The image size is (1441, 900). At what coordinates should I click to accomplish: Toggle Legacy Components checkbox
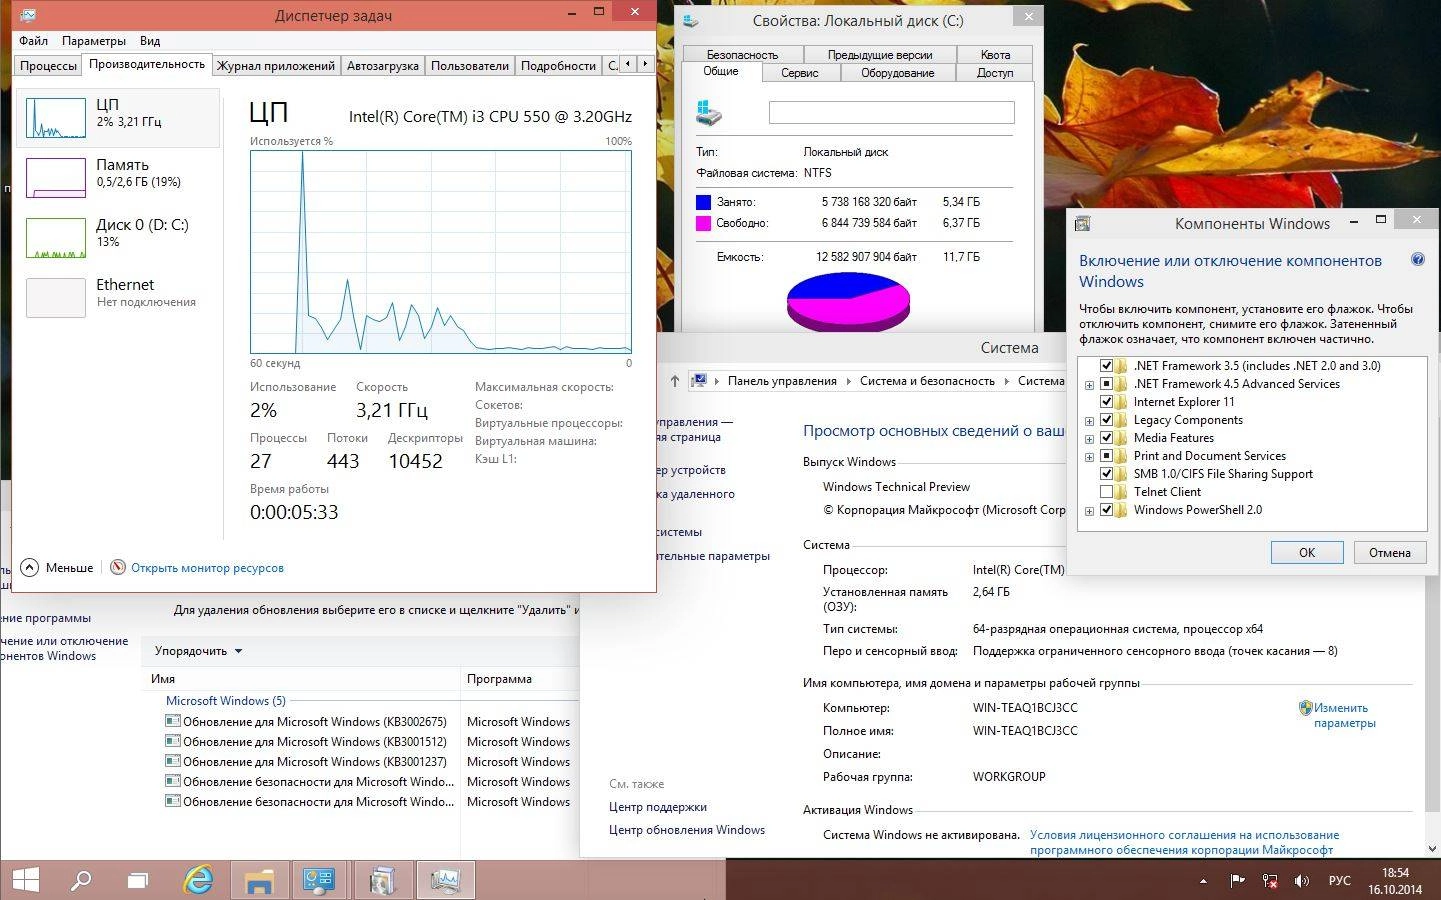1106,420
